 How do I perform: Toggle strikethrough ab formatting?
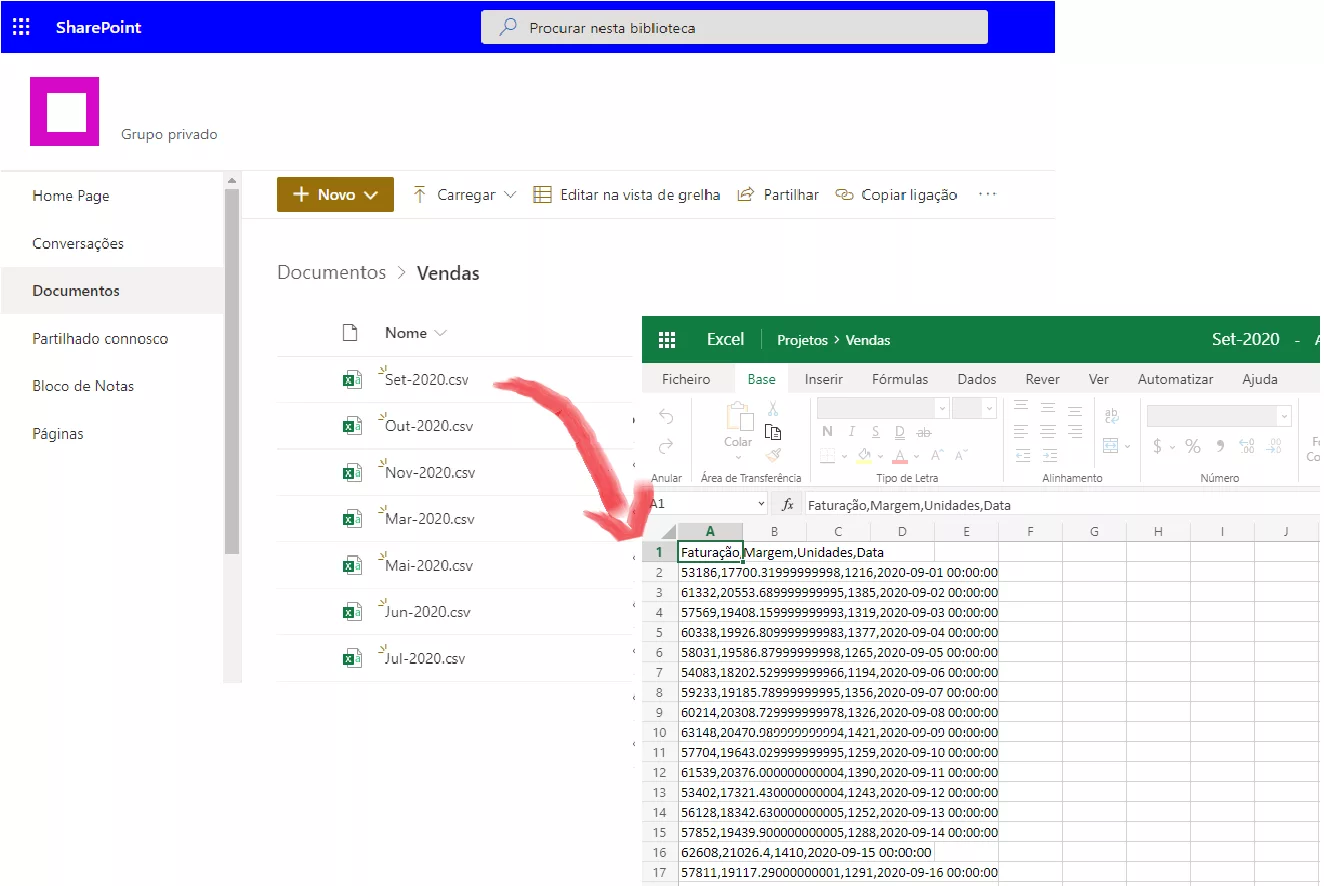point(924,432)
